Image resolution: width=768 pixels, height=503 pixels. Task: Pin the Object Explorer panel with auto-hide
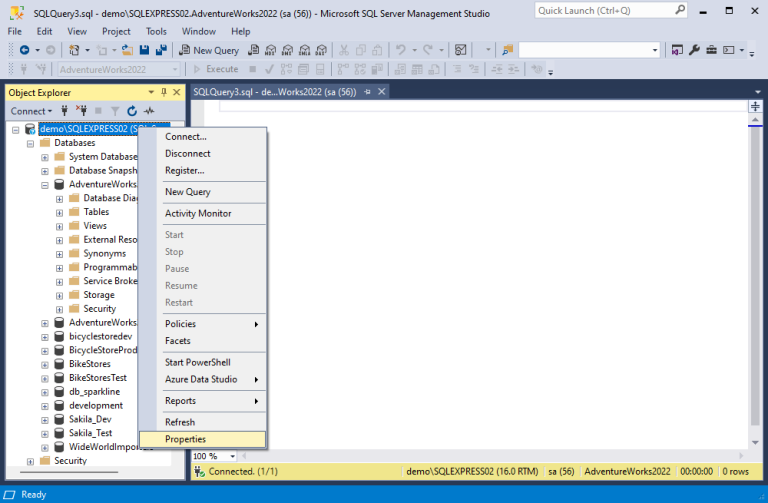click(164, 92)
